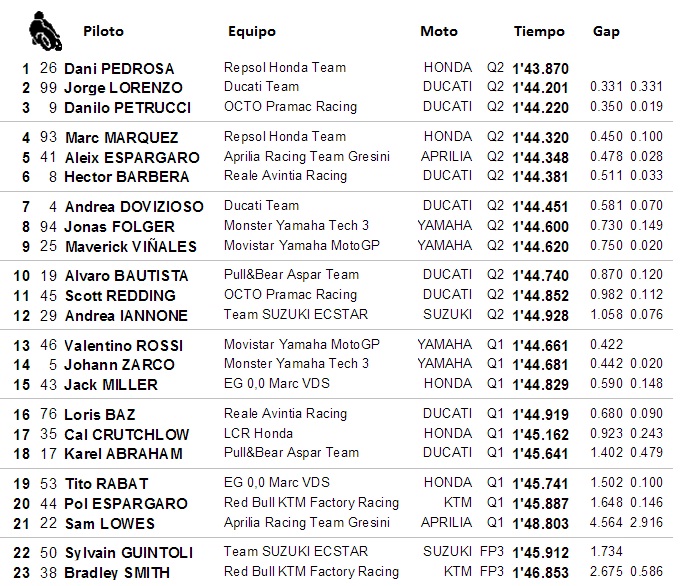Click Marc MARQUEZ's name
The image size is (694, 586).
(x=122, y=138)
